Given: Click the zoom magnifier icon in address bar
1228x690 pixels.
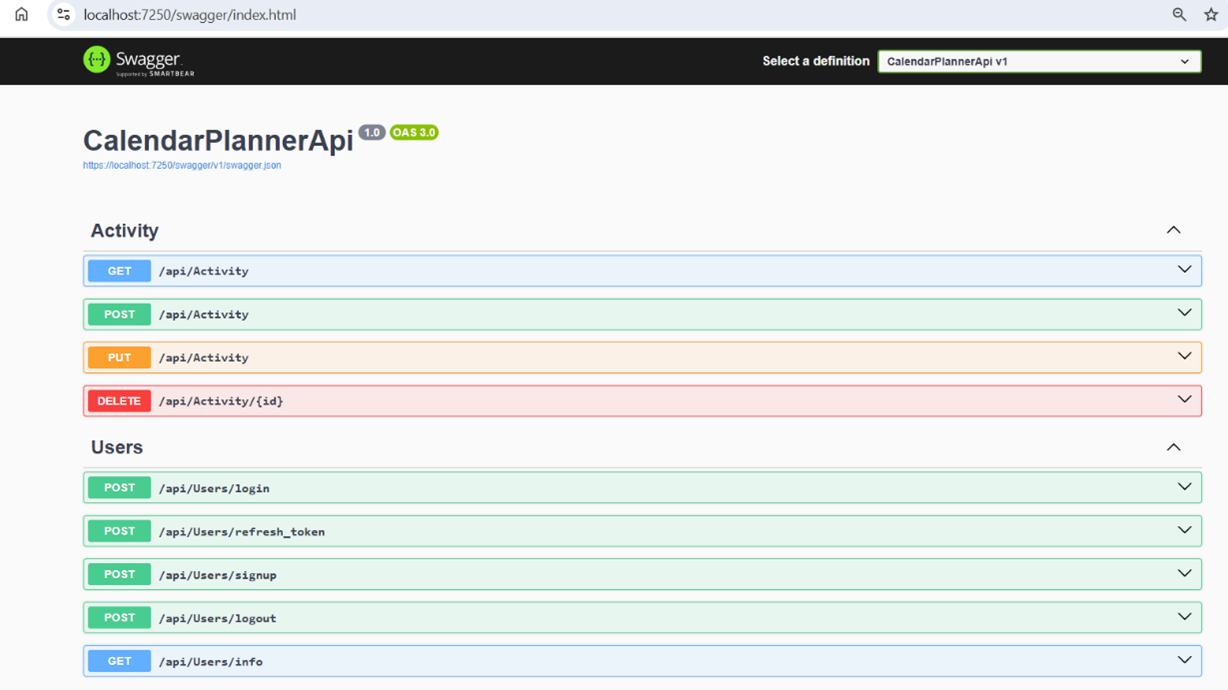Looking at the screenshot, I should pos(1179,15).
